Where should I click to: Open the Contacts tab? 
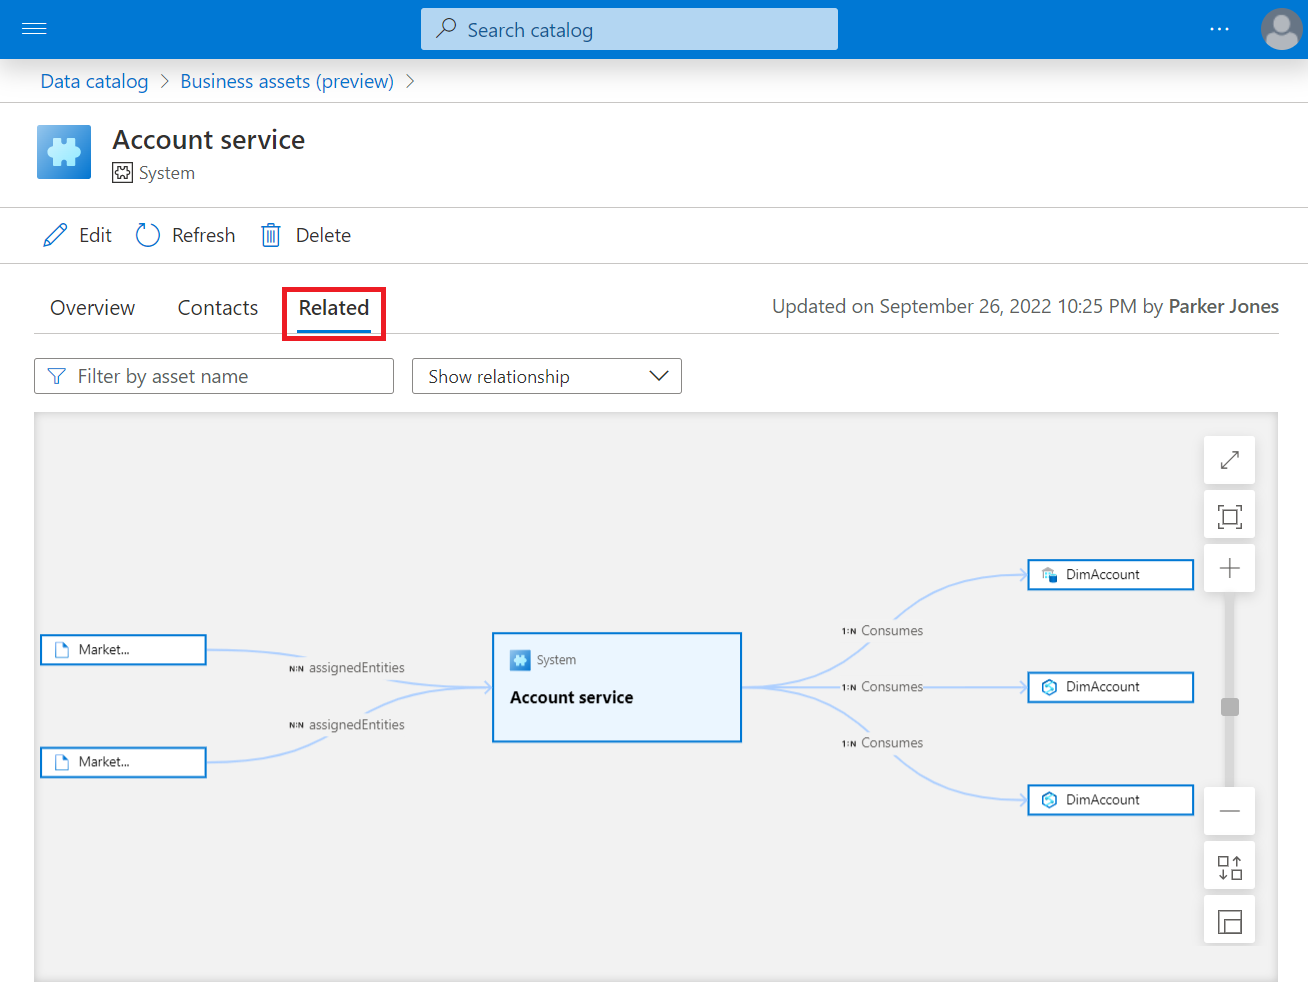[218, 308]
